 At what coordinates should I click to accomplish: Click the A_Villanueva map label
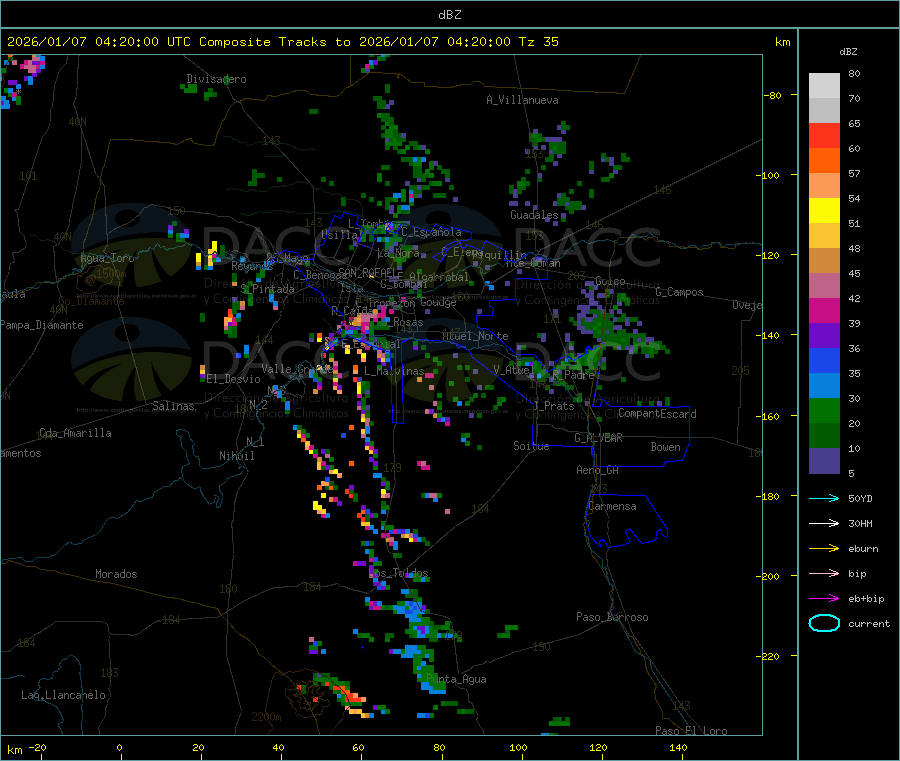522,100
